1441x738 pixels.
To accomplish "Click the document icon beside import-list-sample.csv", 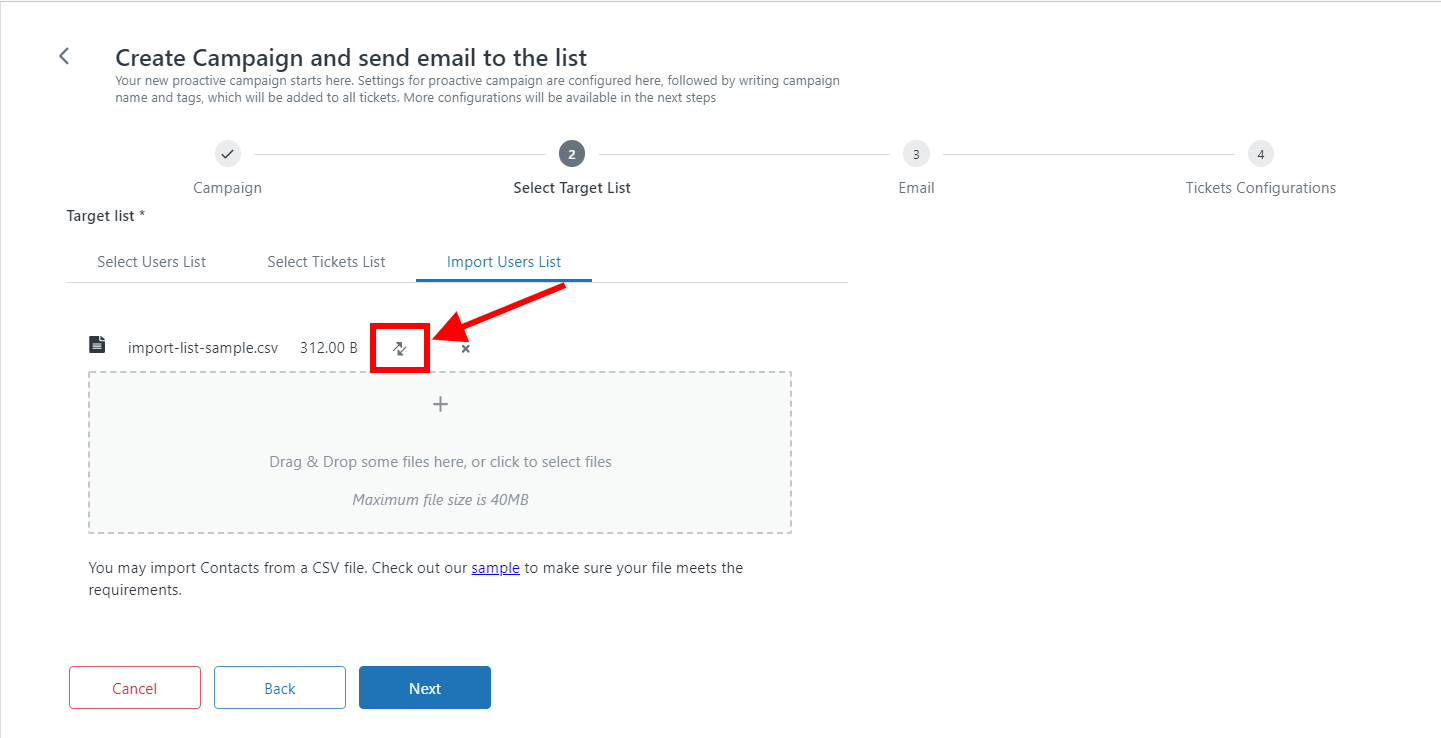I will (97, 345).
